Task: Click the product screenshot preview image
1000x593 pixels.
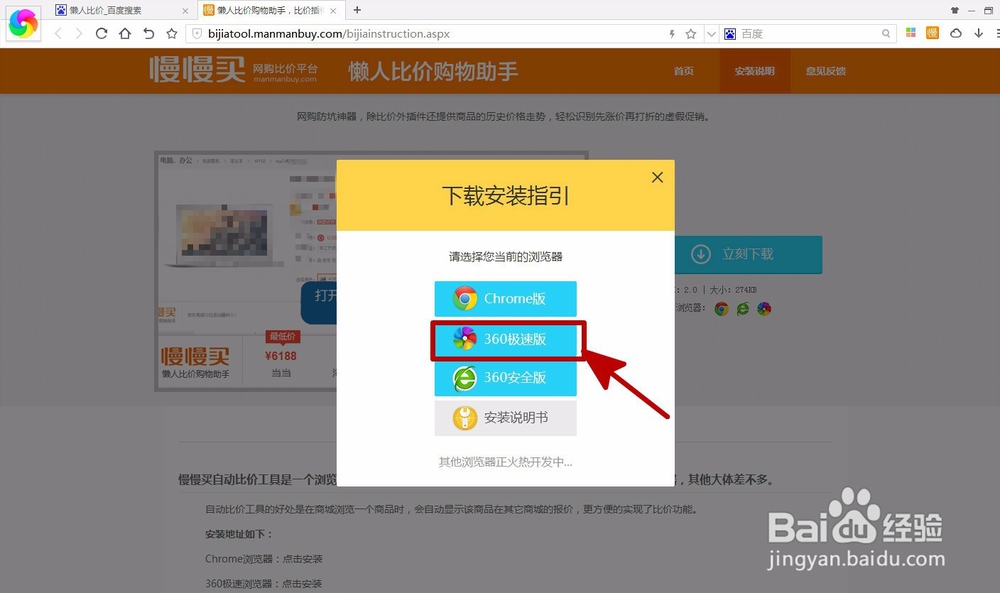Action: (246, 271)
